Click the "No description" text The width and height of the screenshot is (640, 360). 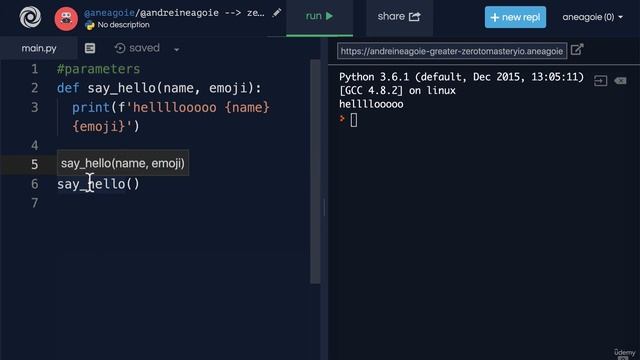pyautogui.click(x=123, y=25)
